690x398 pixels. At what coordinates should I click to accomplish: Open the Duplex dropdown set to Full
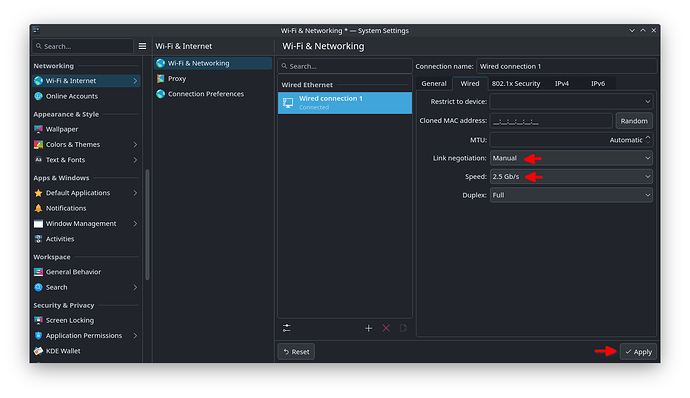(x=571, y=195)
